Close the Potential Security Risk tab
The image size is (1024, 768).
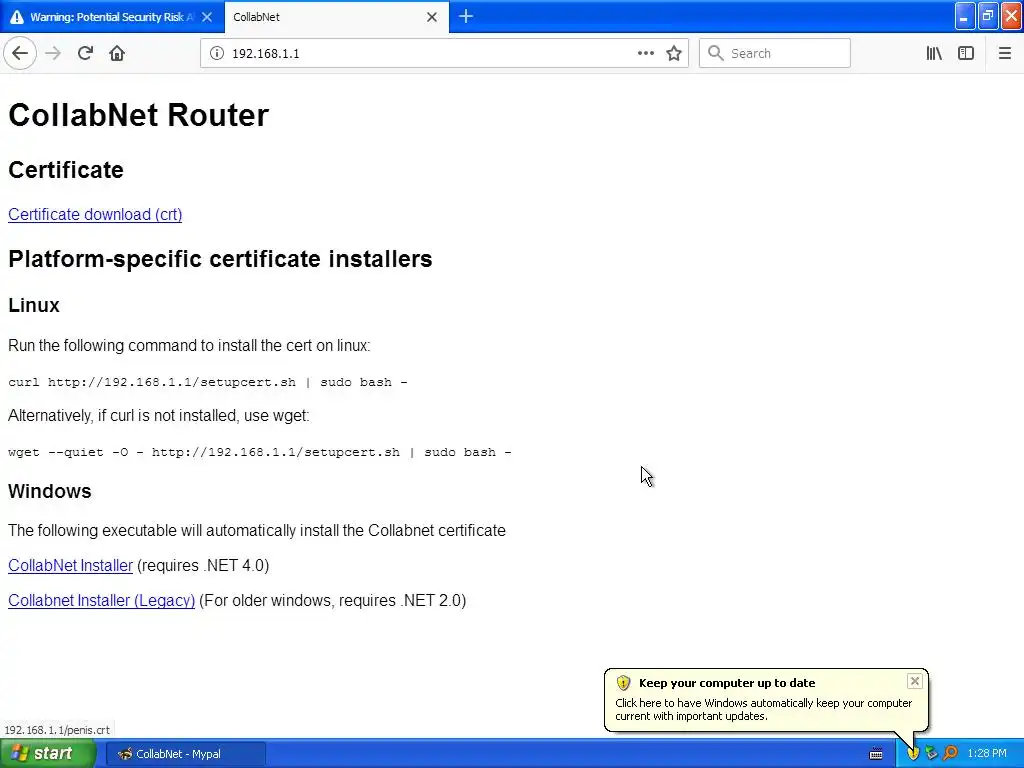(207, 17)
